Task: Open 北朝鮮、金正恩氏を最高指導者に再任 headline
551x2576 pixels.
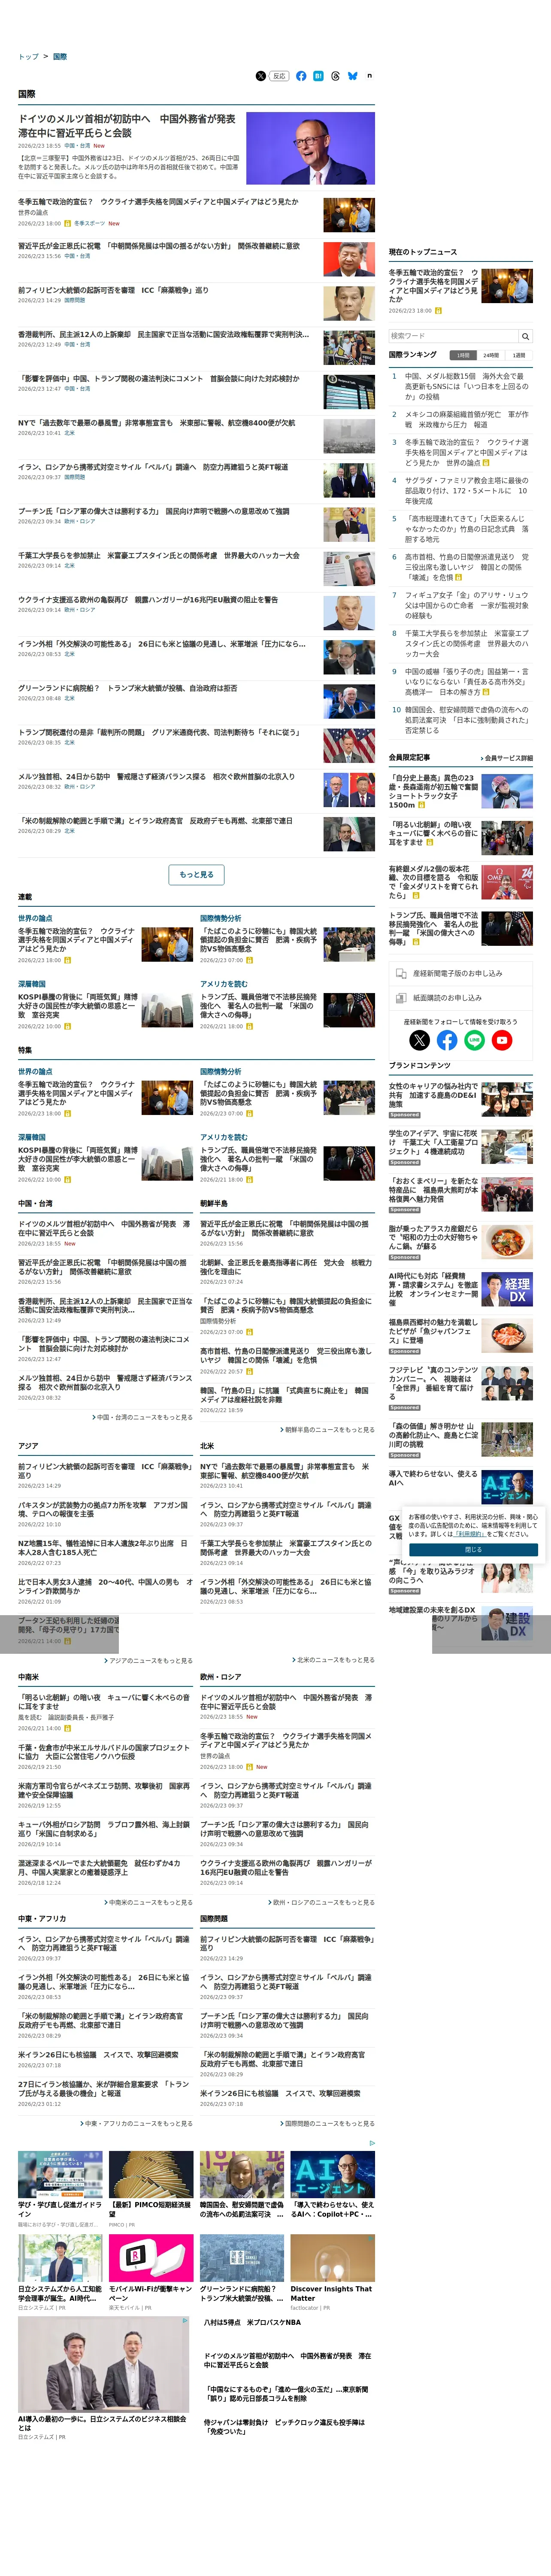Action: click(x=286, y=1267)
